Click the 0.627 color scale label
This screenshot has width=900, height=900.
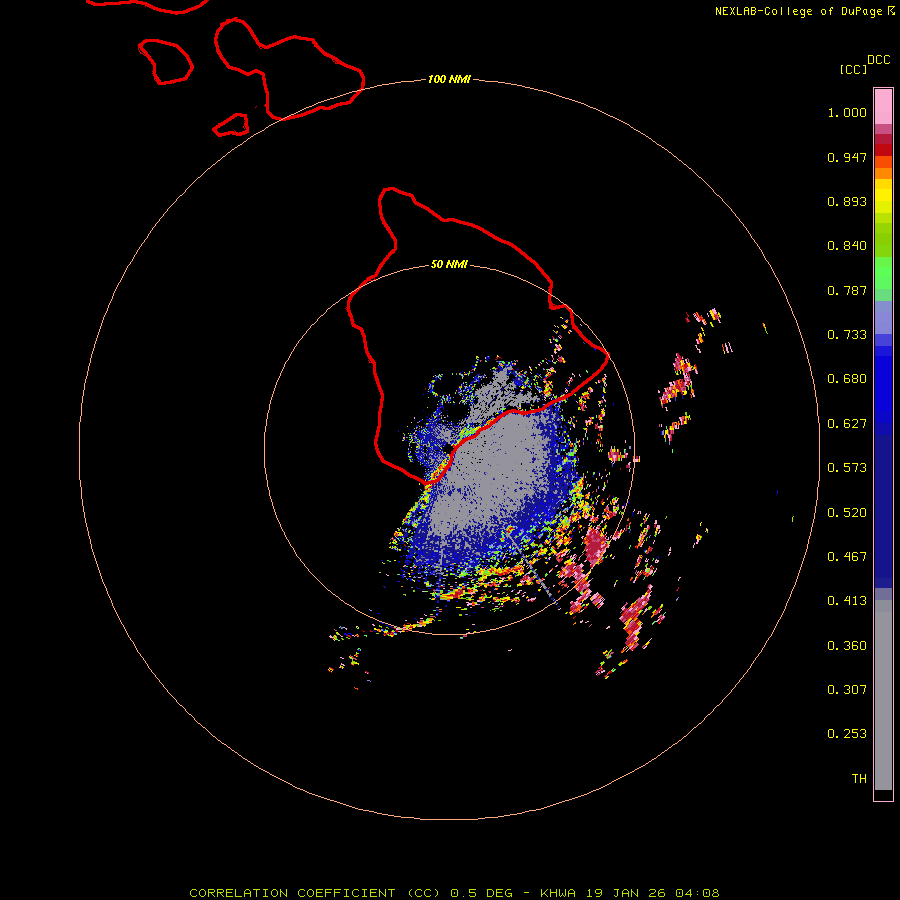click(x=847, y=424)
